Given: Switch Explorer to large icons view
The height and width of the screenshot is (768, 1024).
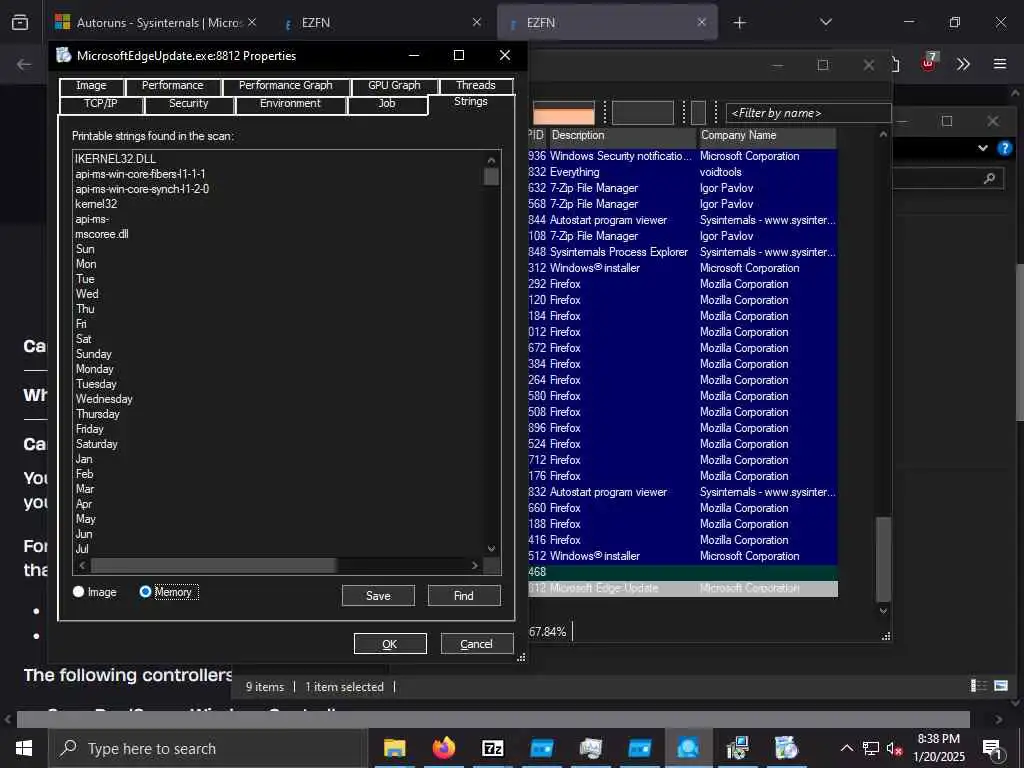Looking at the screenshot, I should click(x=1000, y=685).
